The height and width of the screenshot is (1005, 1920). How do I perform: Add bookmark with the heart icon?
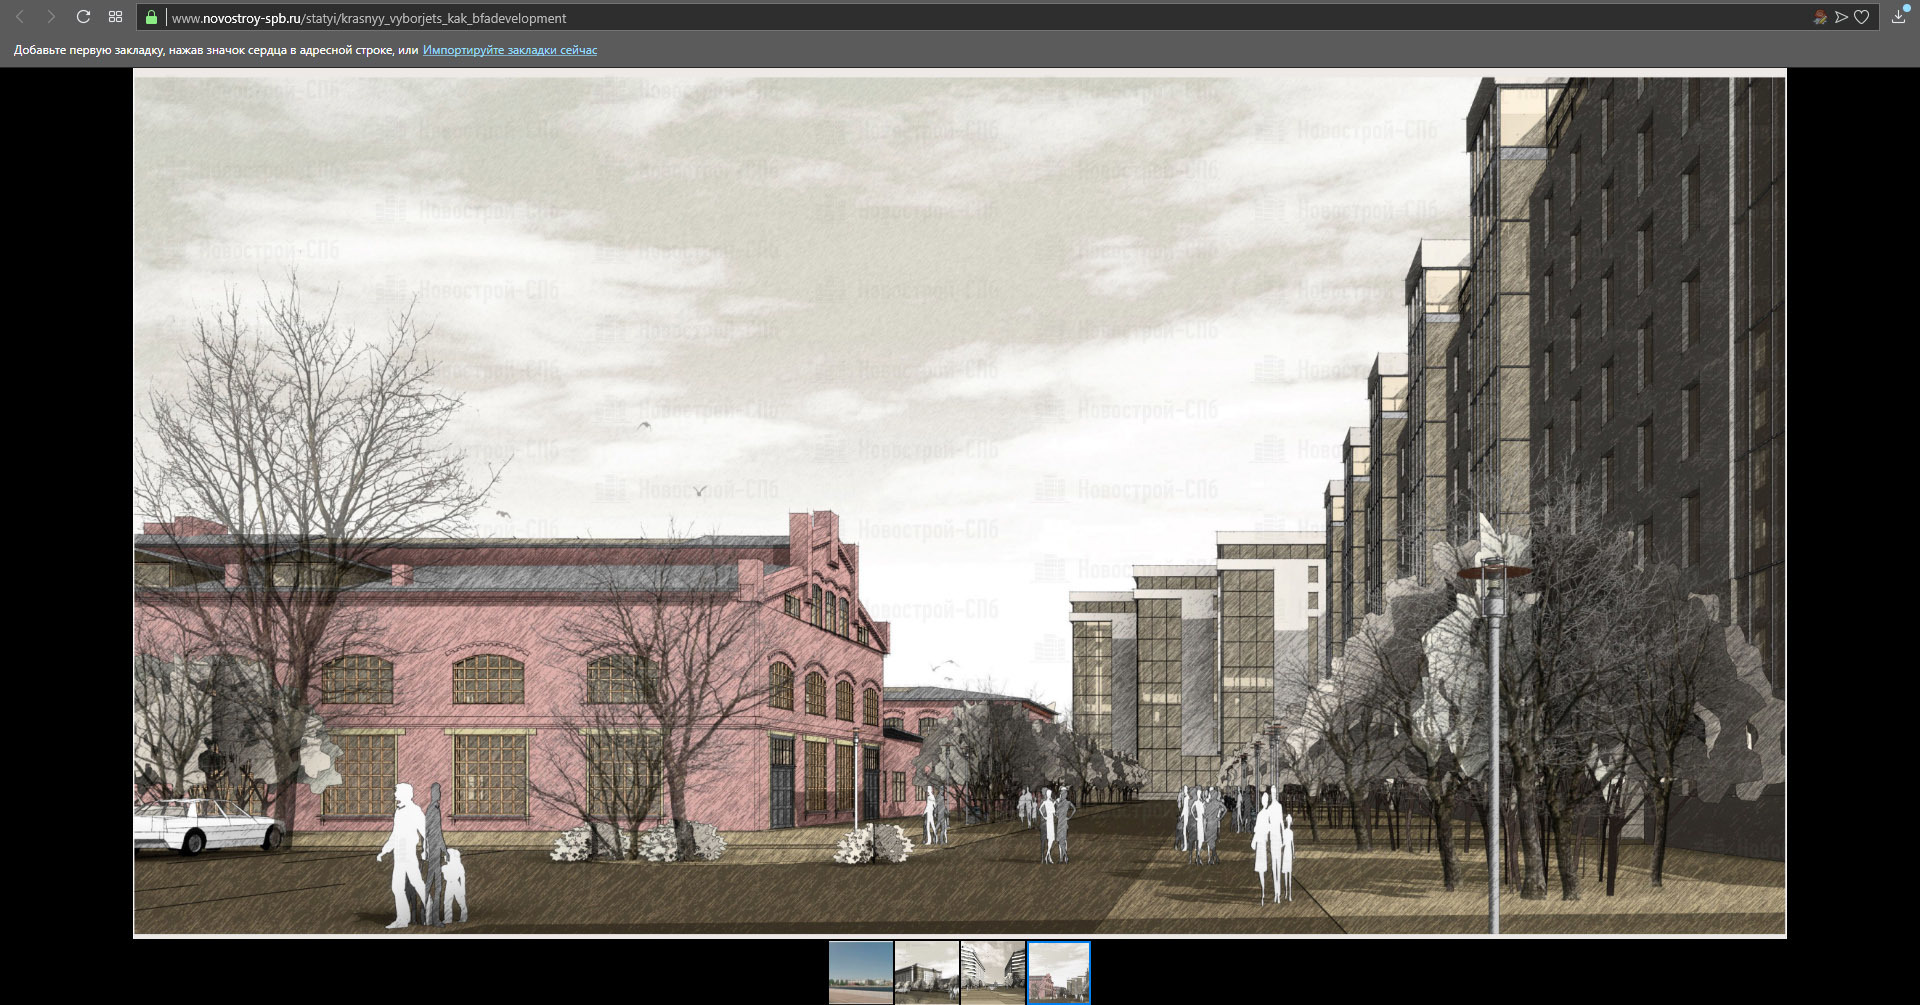click(x=1862, y=17)
